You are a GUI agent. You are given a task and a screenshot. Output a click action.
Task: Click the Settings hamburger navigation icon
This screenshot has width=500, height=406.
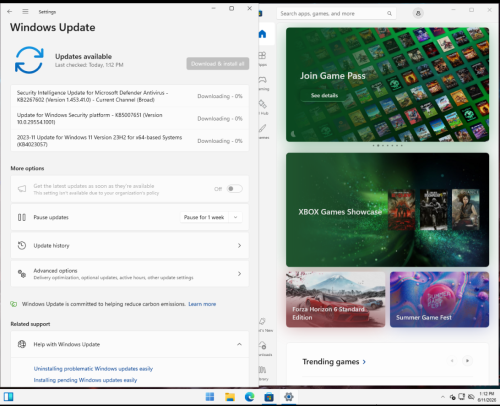25,12
